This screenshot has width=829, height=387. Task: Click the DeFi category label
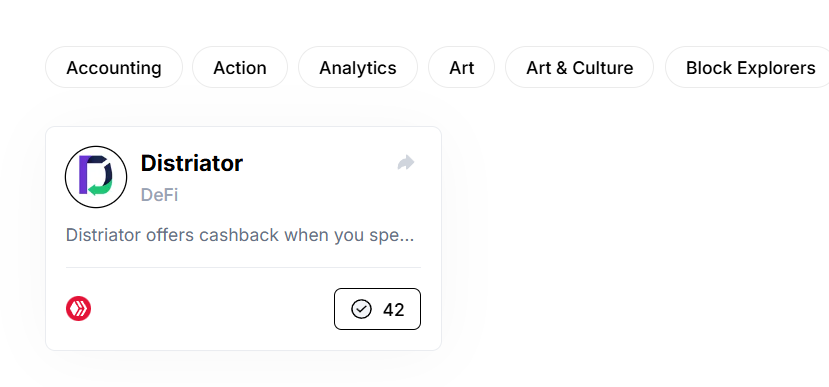click(x=159, y=195)
